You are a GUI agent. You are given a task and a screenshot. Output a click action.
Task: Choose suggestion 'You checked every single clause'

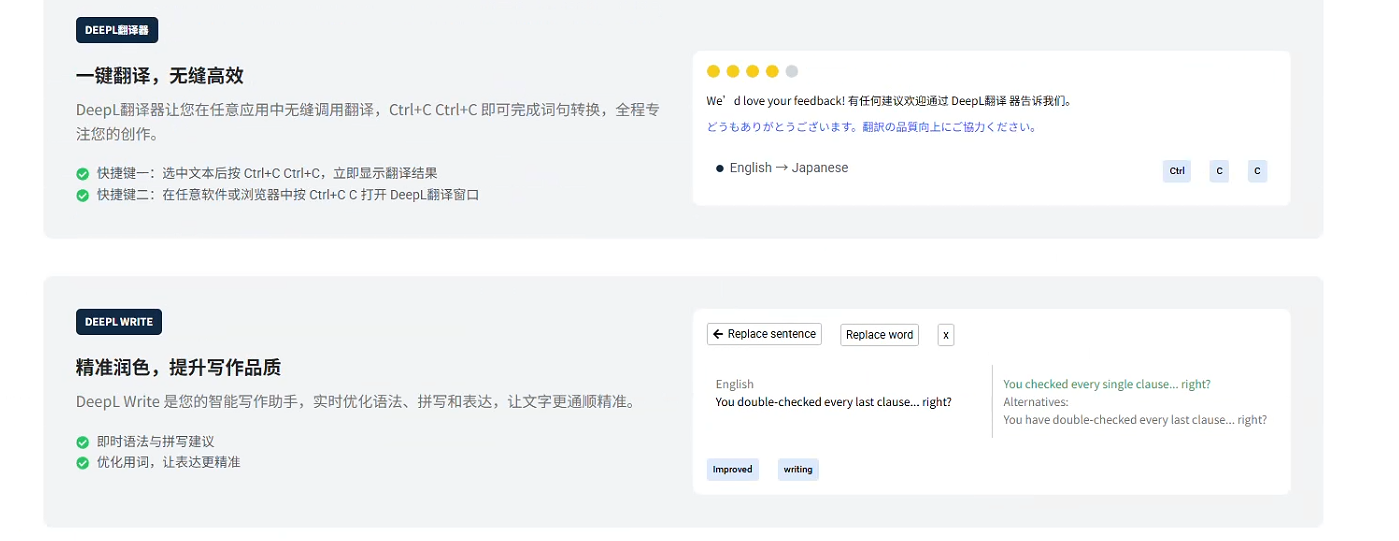[1107, 384]
